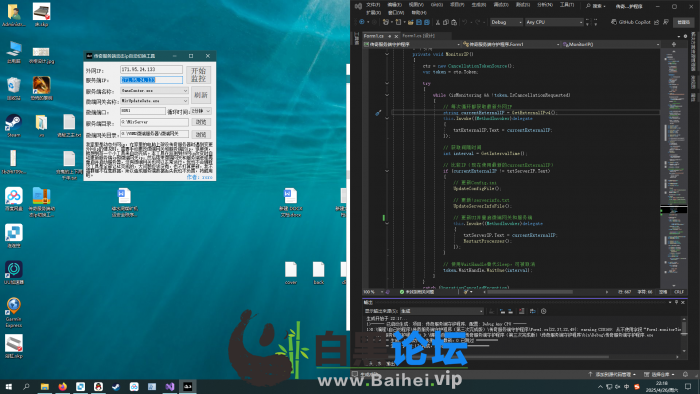
Task: Open Git menu in Visual Studio
Action: 437,5
